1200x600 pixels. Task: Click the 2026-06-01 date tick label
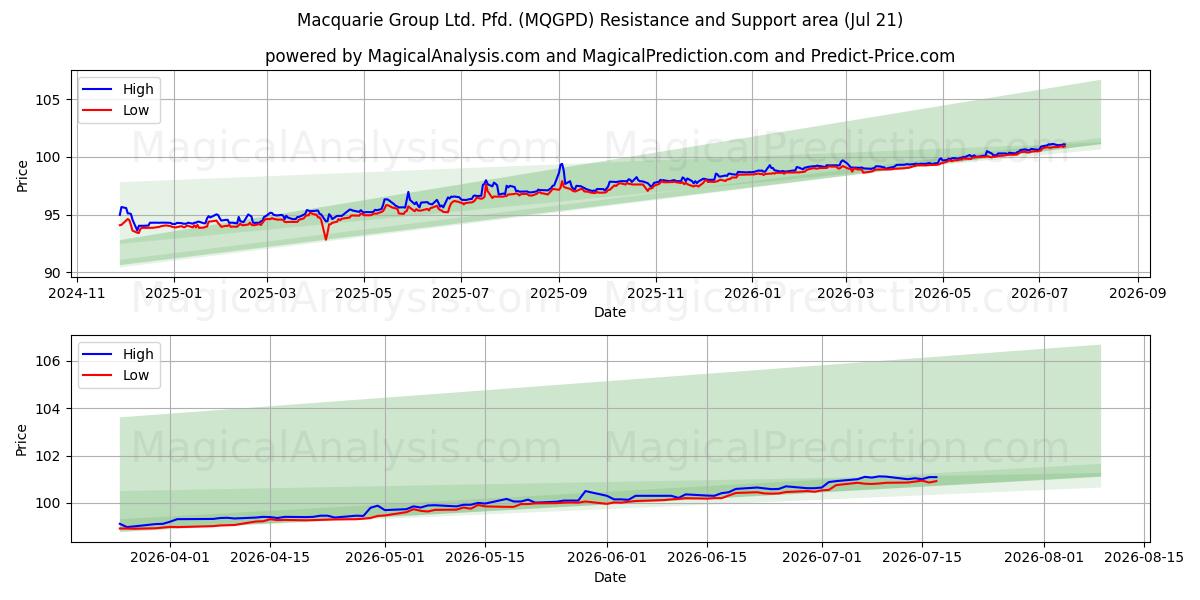pyautogui.click(x=607, y=558)
